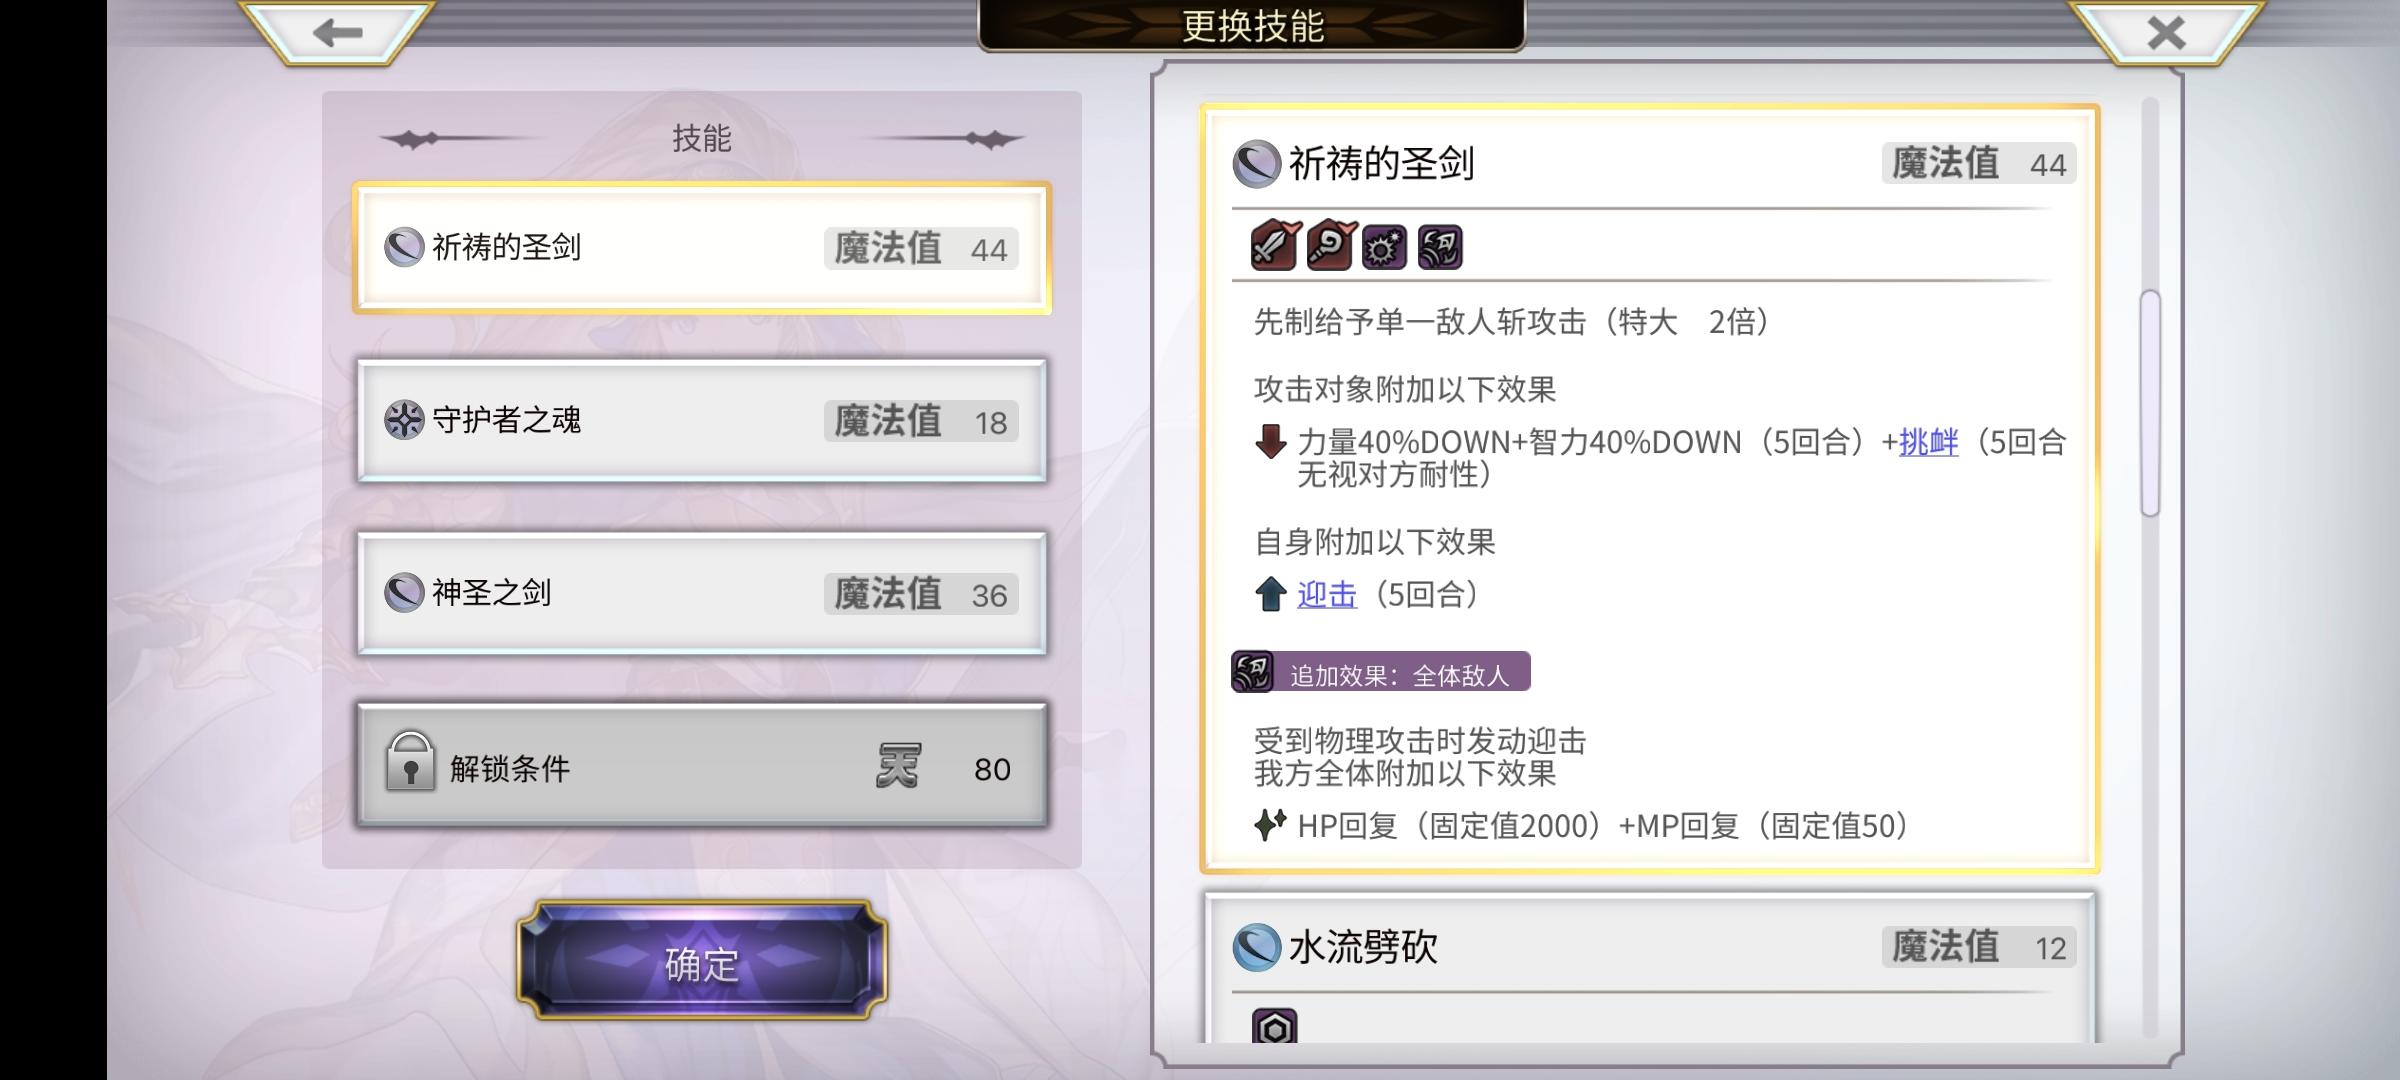Image resolution: width=2400 pixels, height=1080 pixels.
Task: Tap the lock icon on 解锁条件
Action: pyautogui.click(x=410, y=762)
